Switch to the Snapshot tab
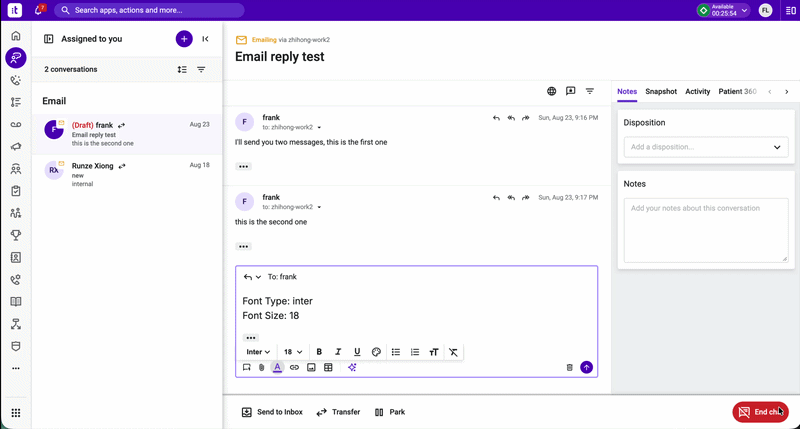 tap(661, 91)
